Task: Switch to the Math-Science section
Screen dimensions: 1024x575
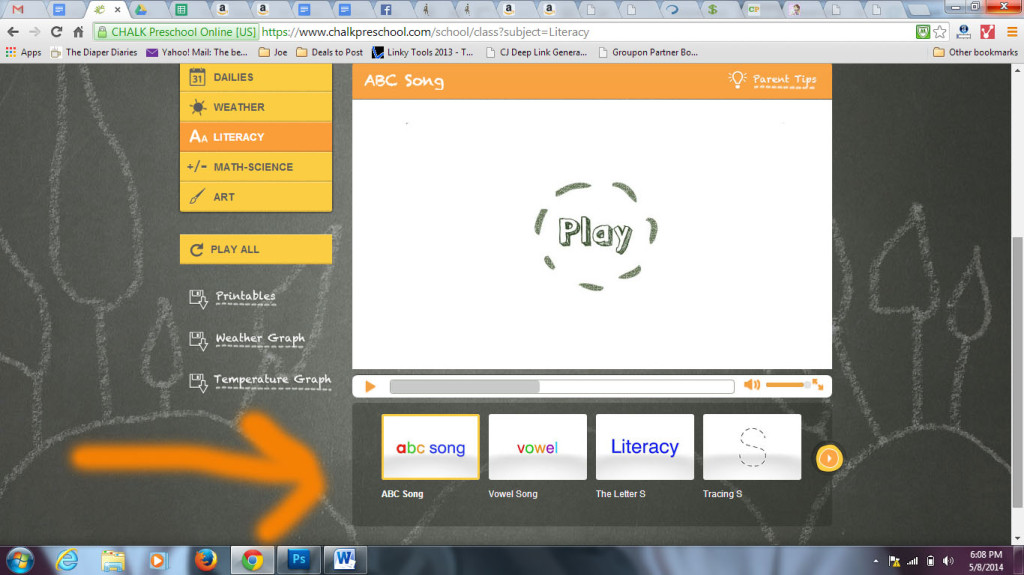Action: pos(255,167)
